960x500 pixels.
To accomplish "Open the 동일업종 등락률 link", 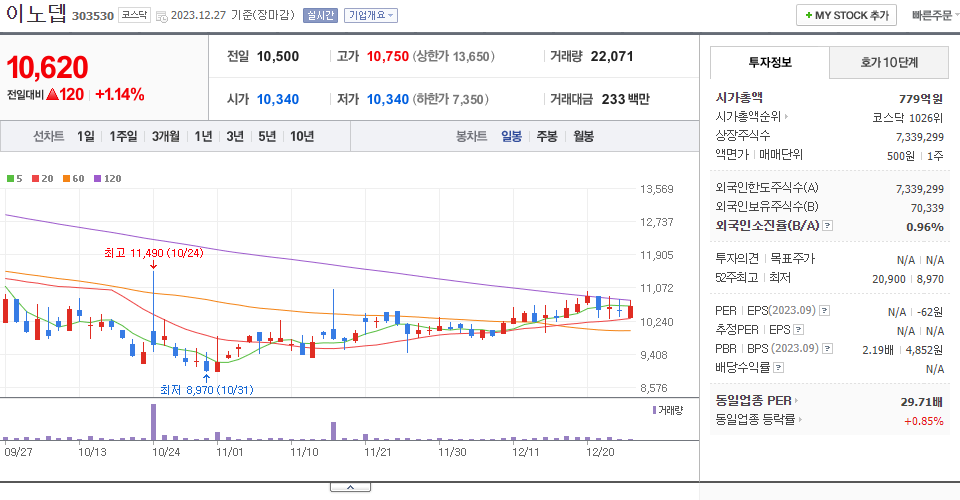I will tap(759, 420).
